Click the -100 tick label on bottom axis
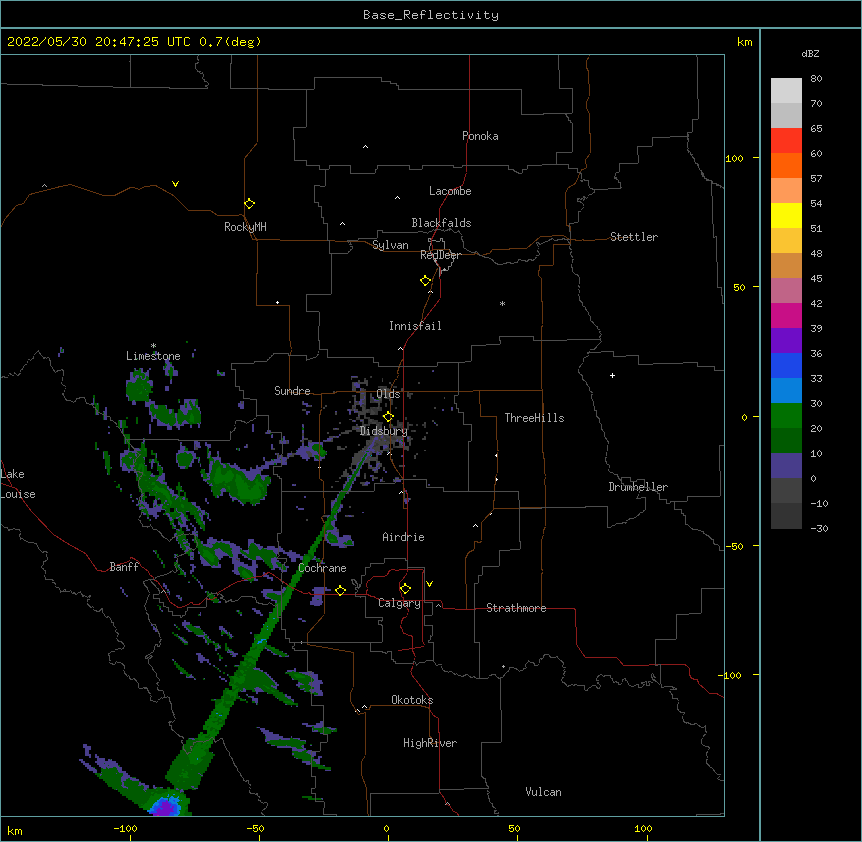The image size is (862, 842). click(x=125, y=828)
